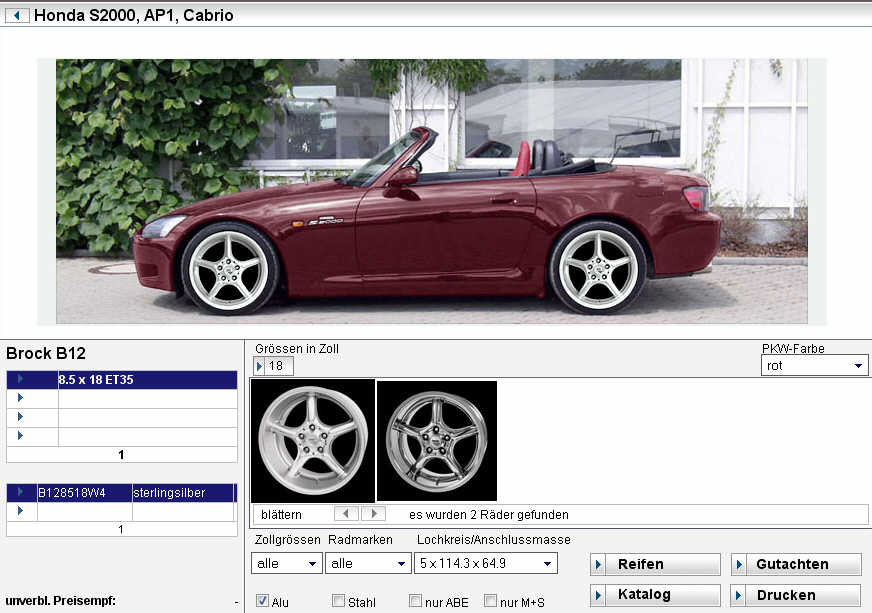Click the previous page arrow next to blättern
This screenshot has width=872, height=613.
pos(346,514)
